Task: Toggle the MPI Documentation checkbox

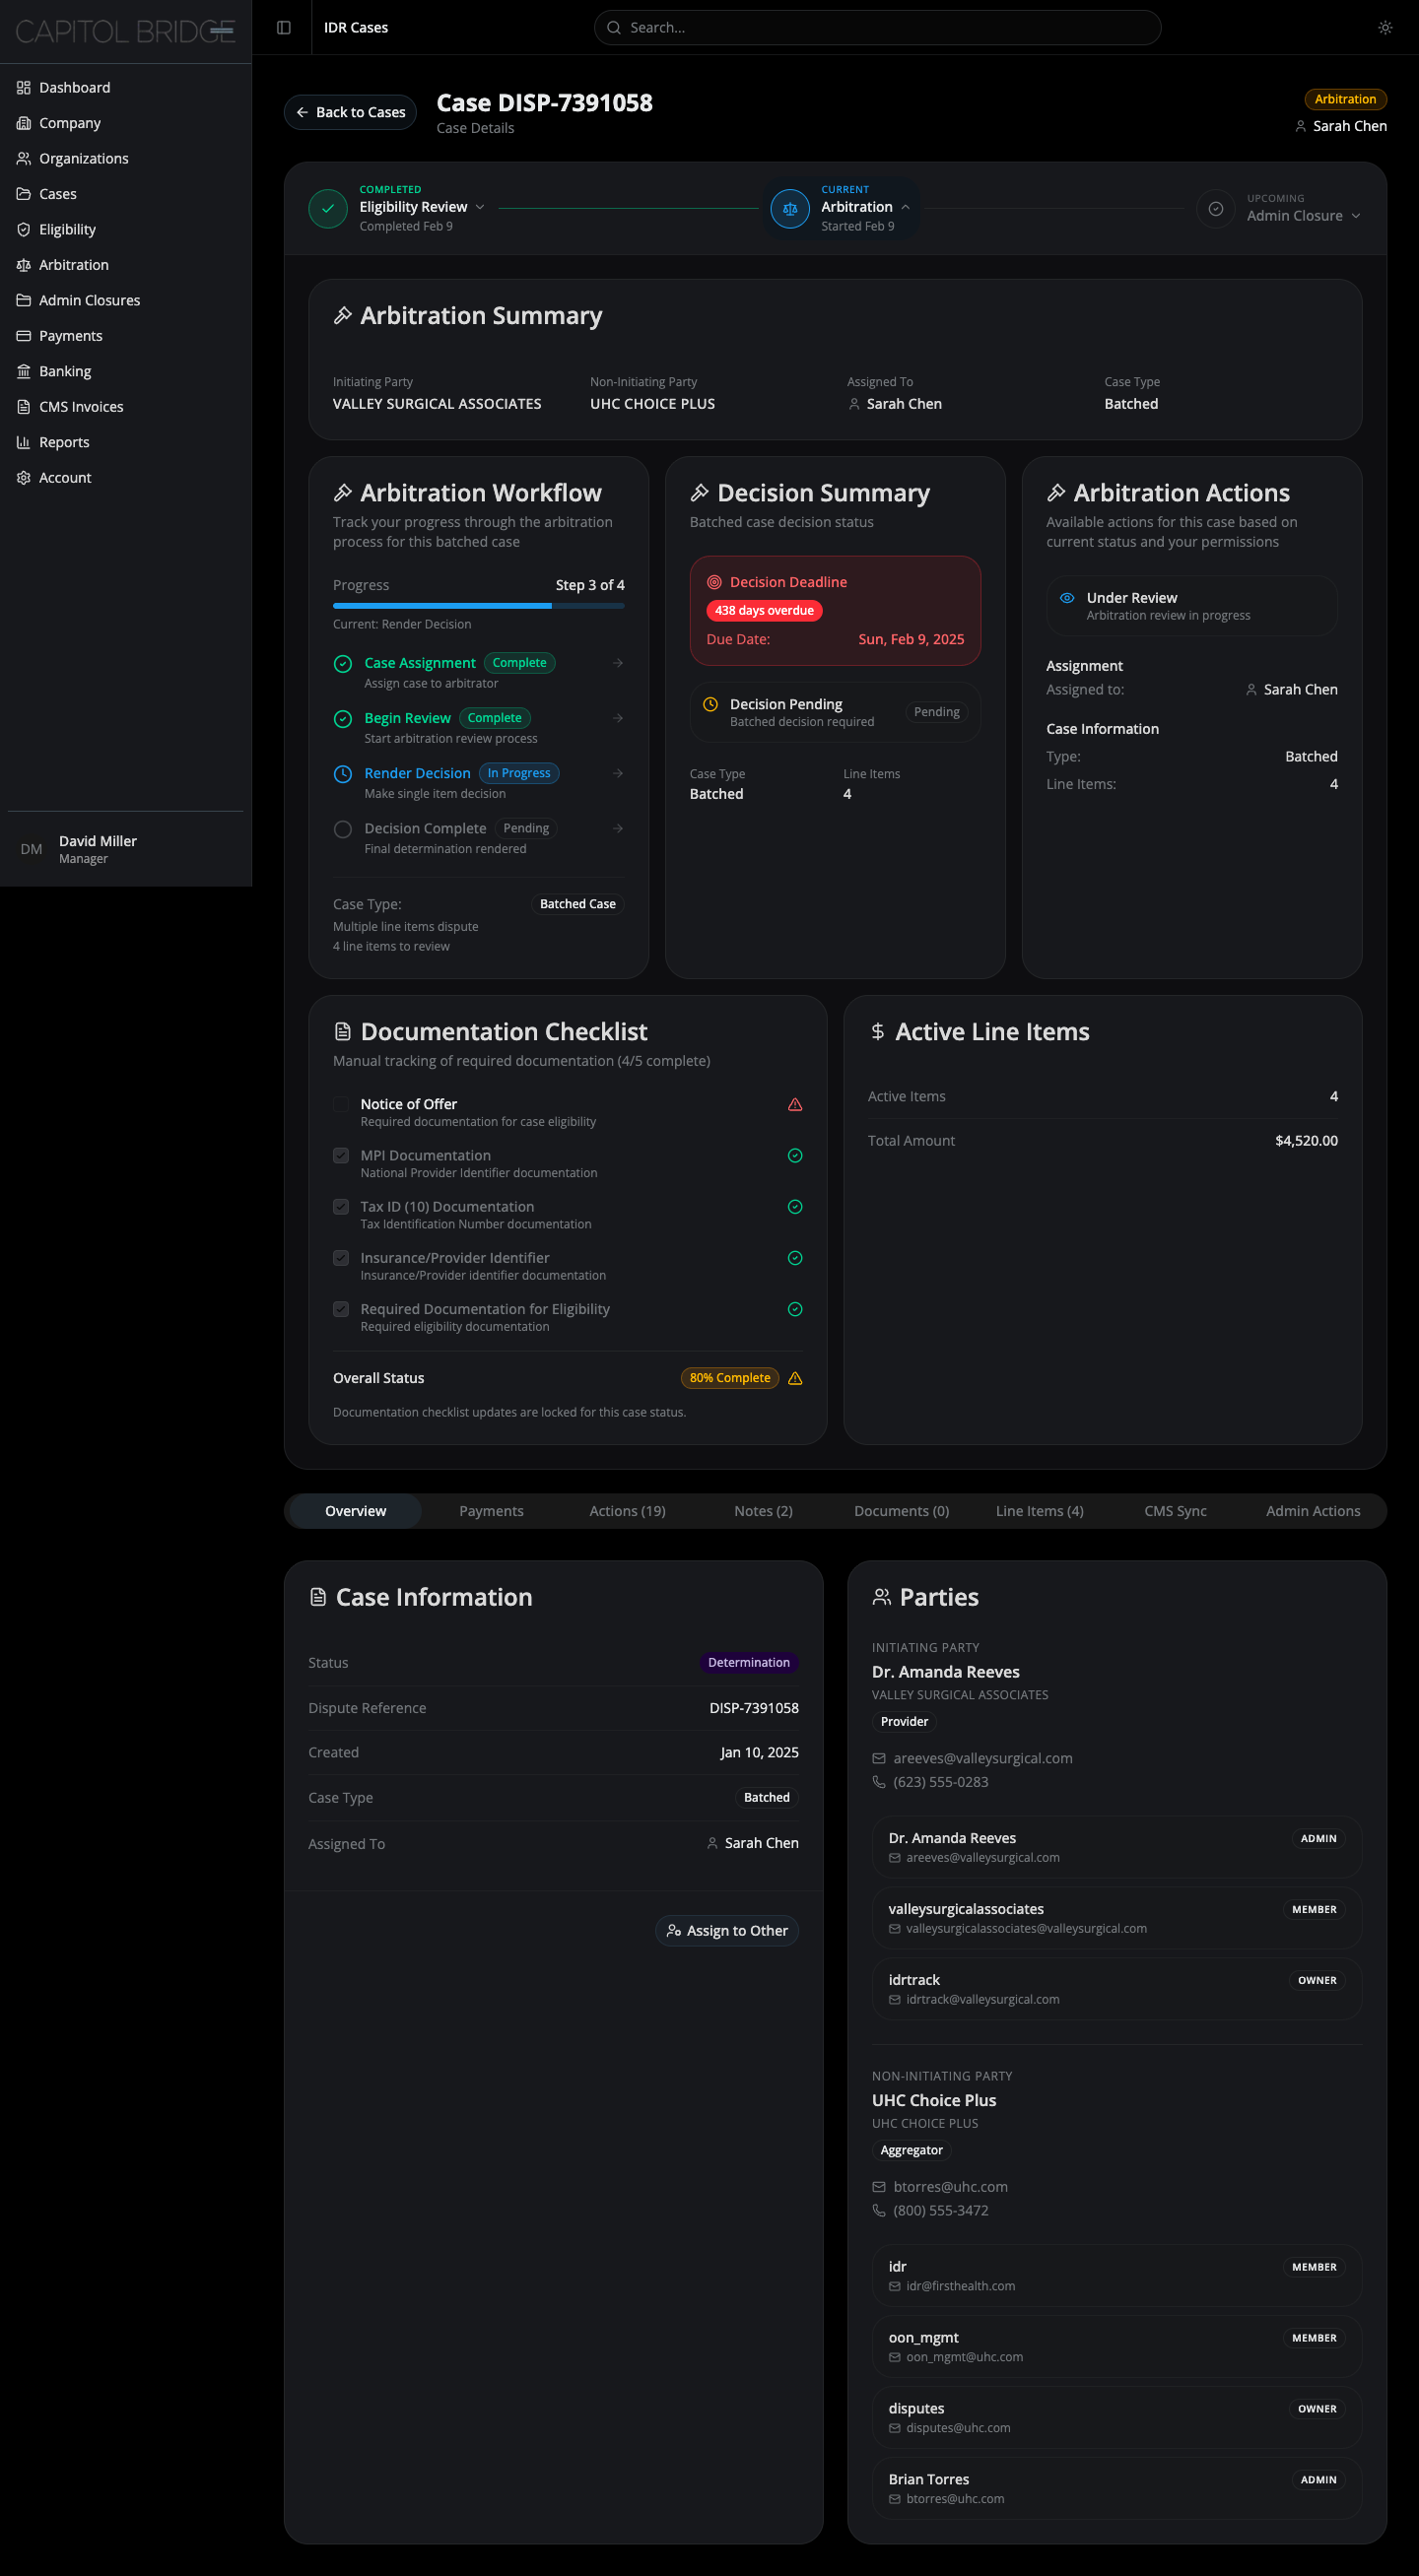Action: click(341, 1156)
